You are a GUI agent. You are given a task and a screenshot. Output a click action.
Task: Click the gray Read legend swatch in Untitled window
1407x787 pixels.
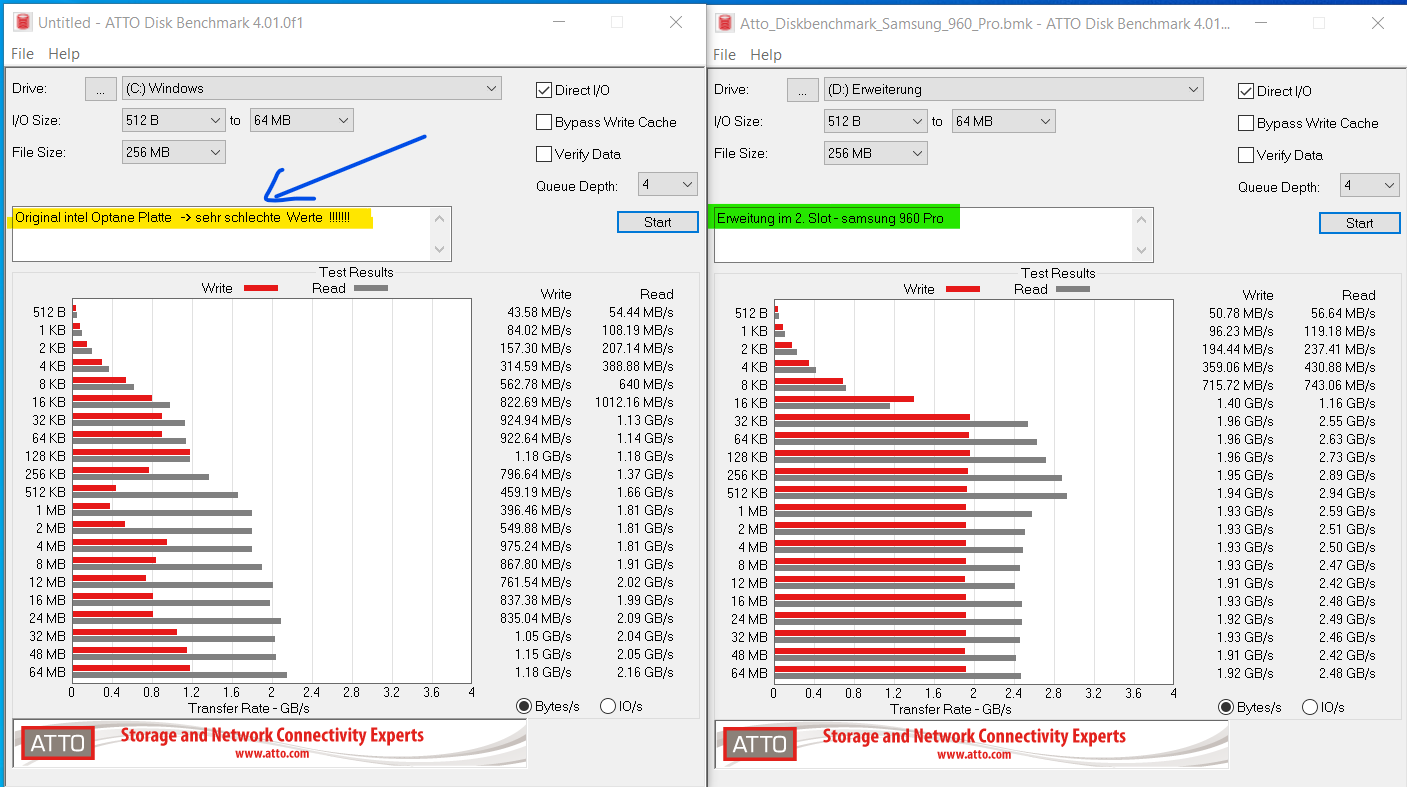(370, 288)
